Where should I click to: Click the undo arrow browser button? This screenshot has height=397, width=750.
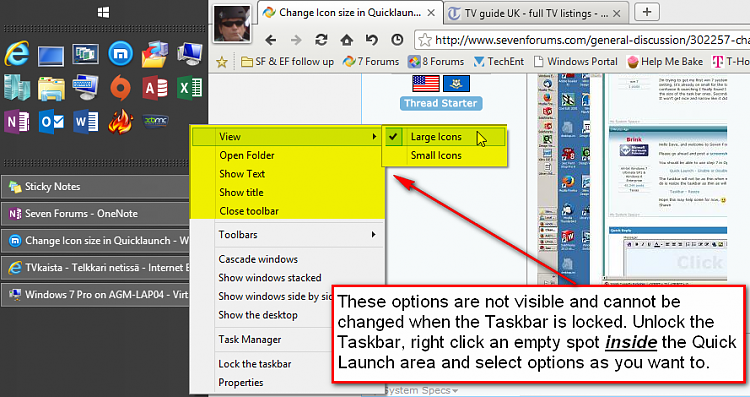(372, 40)
